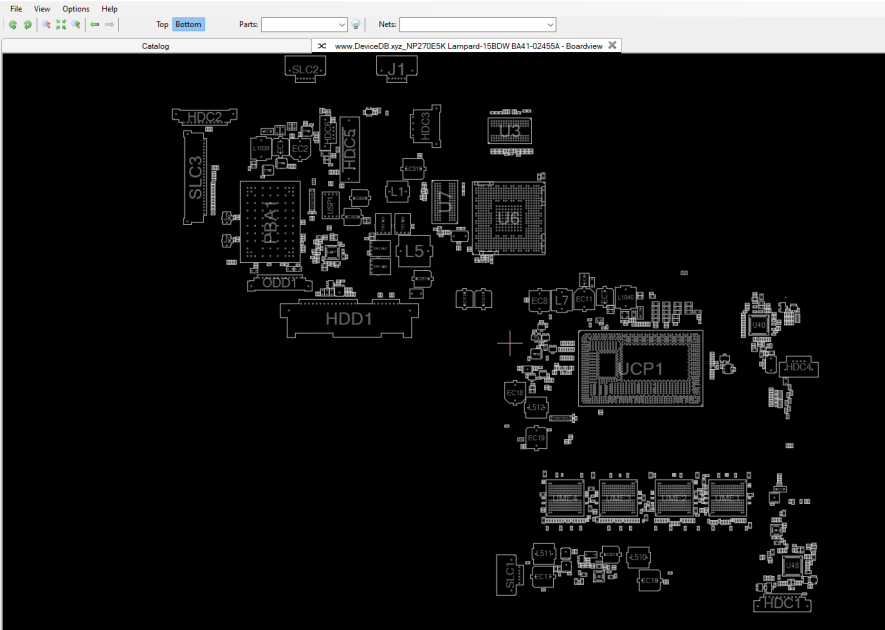Close the NP270E5K Boardview tab

(612, 45)
